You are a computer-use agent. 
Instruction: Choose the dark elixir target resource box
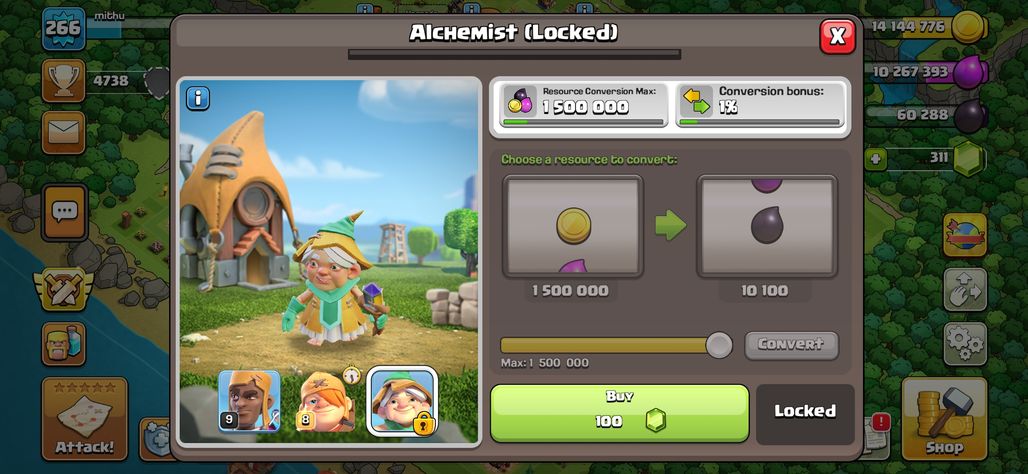coord(766,226)
